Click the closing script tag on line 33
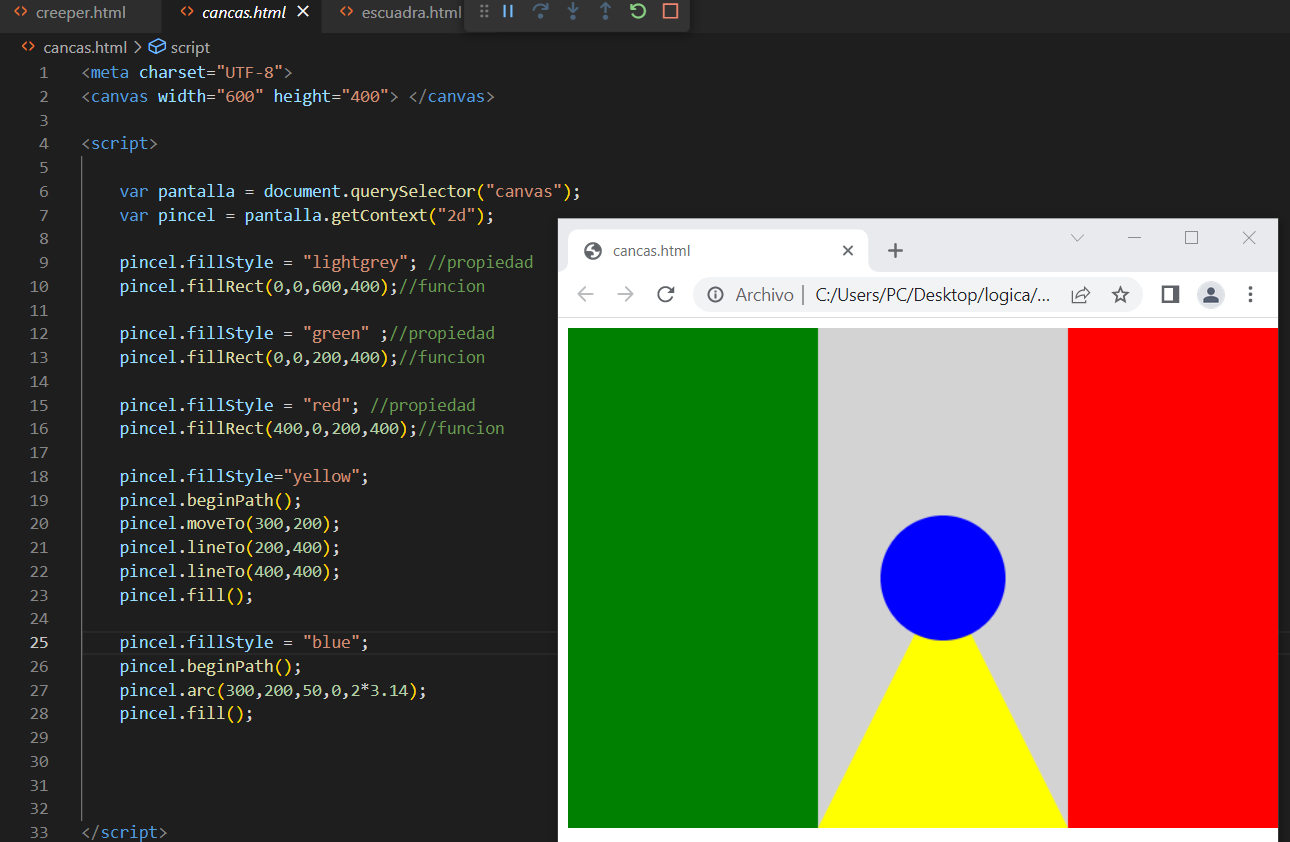The height and width of the screenshot is (842, 1290). (125, 832)
